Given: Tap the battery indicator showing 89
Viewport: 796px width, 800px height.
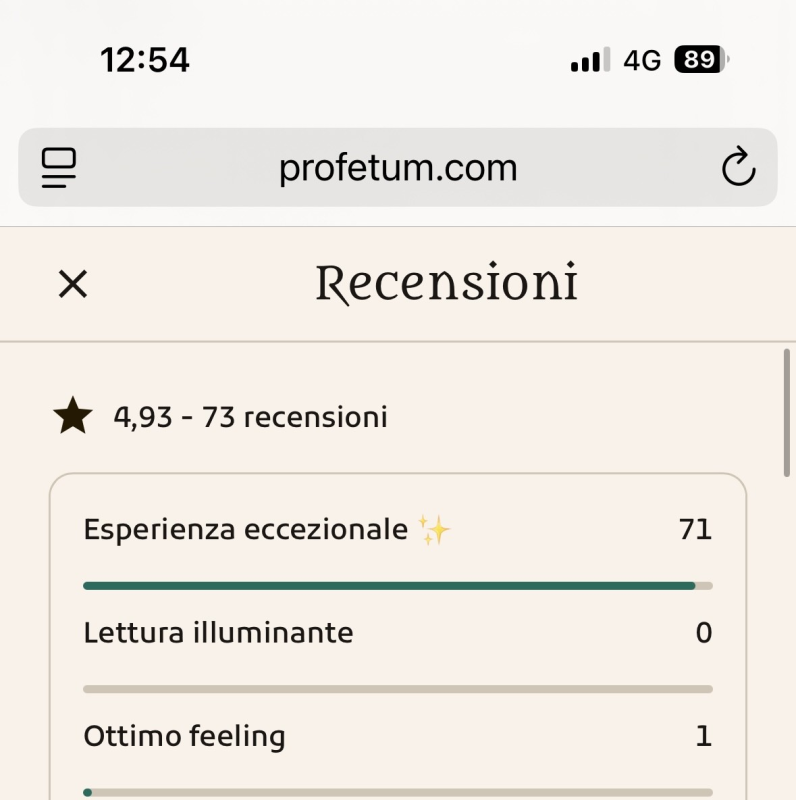Looking at the screenshot, I should 701,60.
